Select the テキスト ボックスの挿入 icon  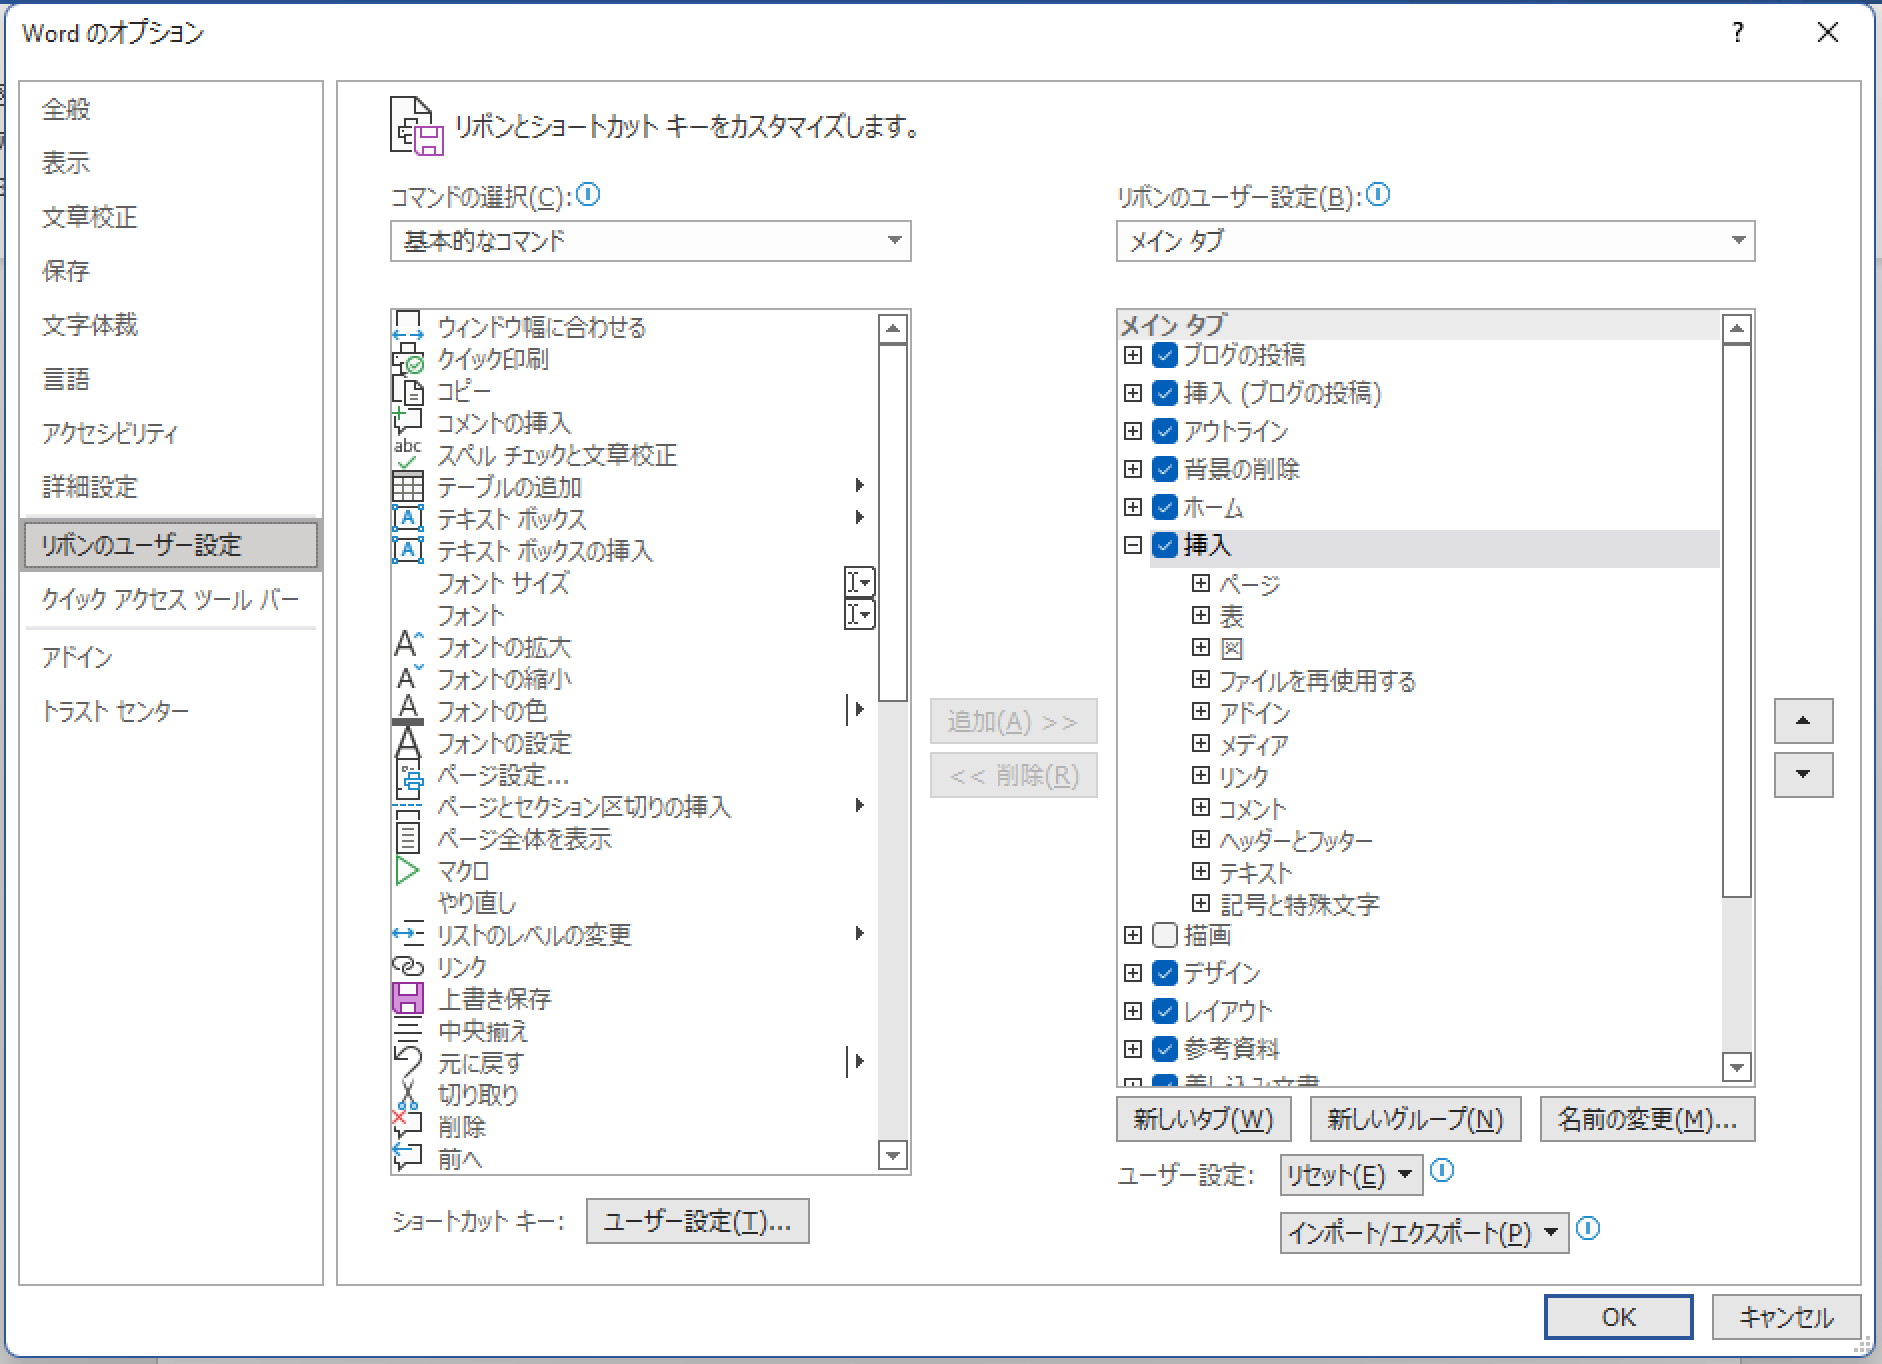(x=407, y=551)
